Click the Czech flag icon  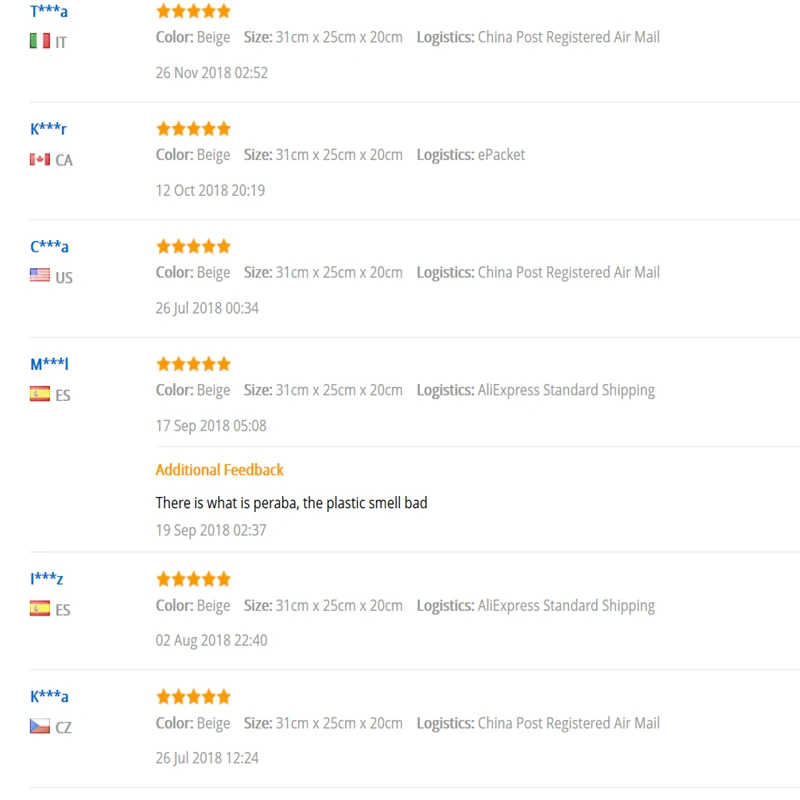click(x=40, y=726)
